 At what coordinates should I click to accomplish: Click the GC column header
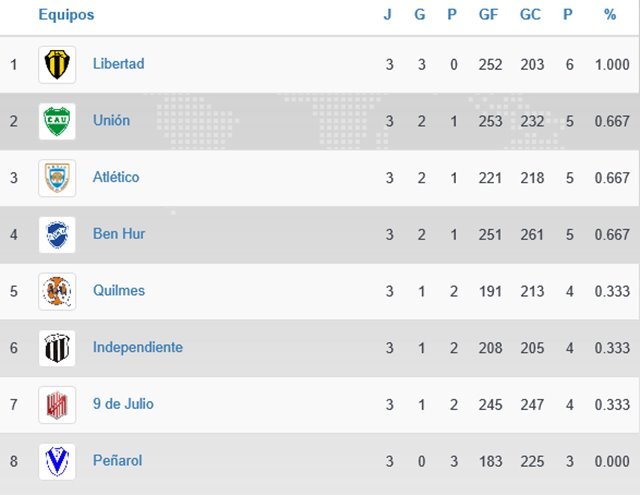coord(532,15)
